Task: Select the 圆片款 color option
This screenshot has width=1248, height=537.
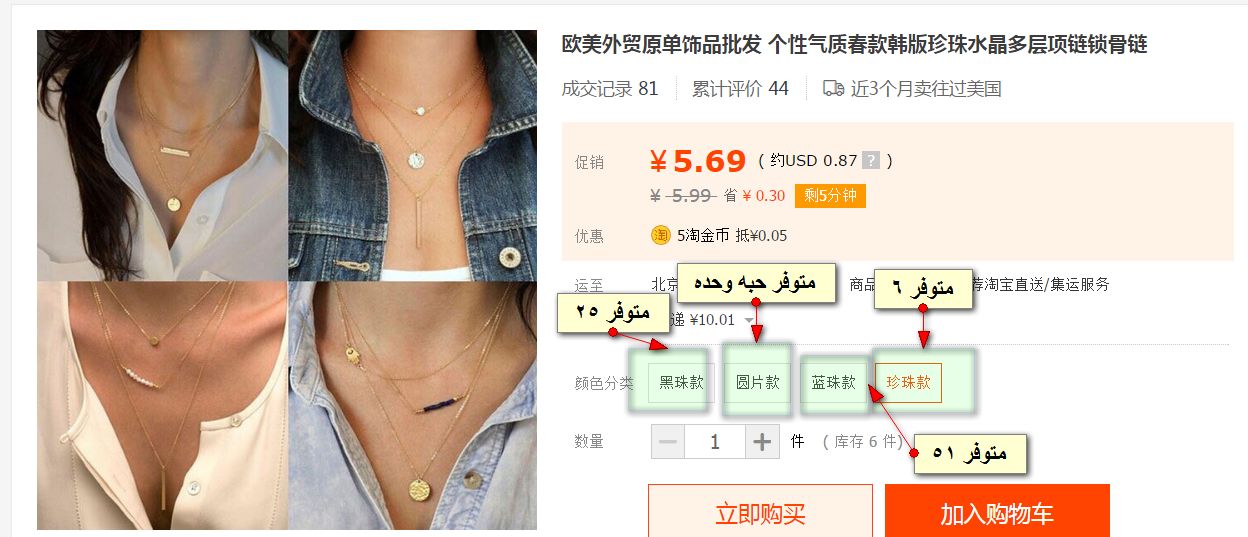Action: click(758, 382)
